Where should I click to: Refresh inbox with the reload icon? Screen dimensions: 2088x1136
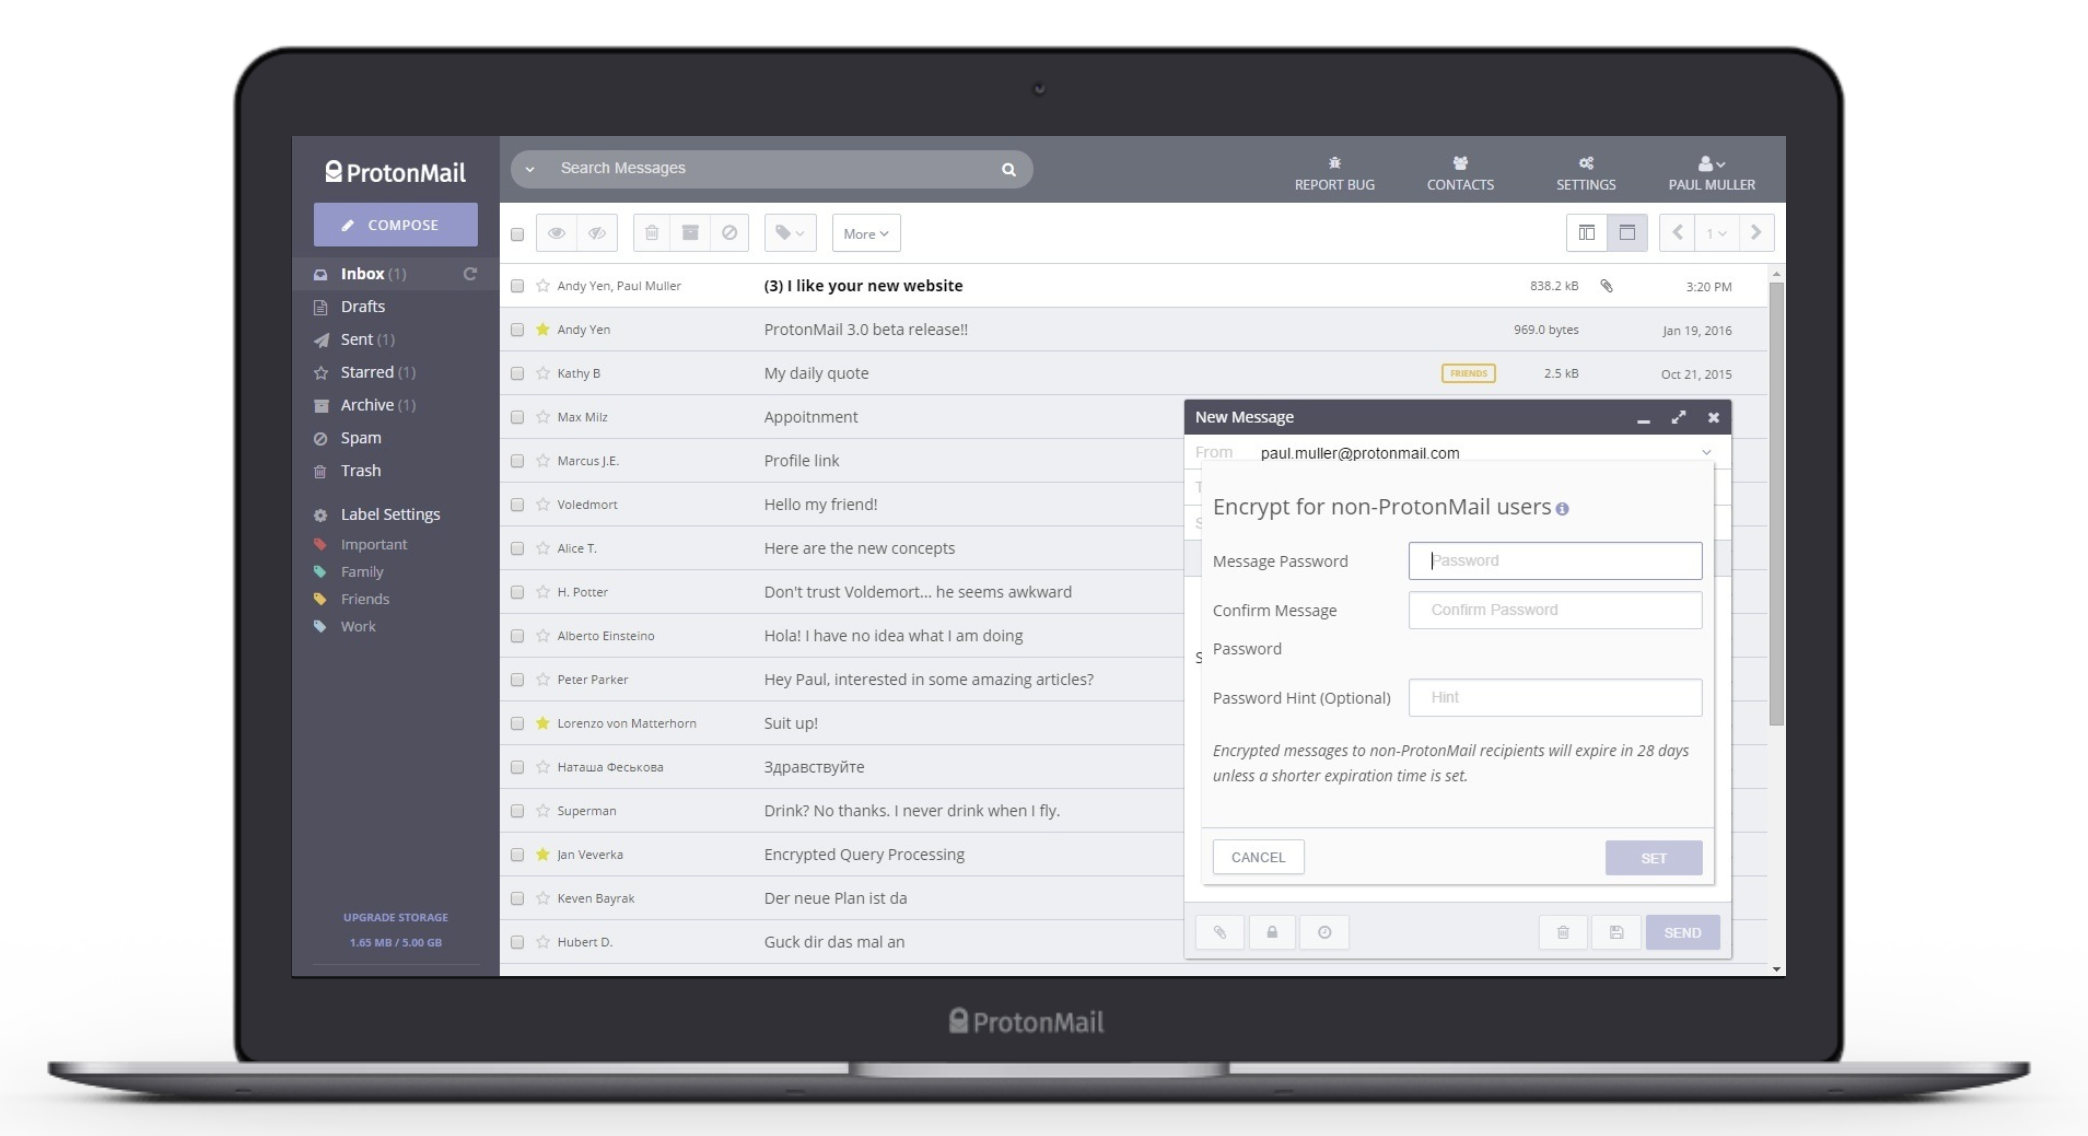click(x=470, y=274)
